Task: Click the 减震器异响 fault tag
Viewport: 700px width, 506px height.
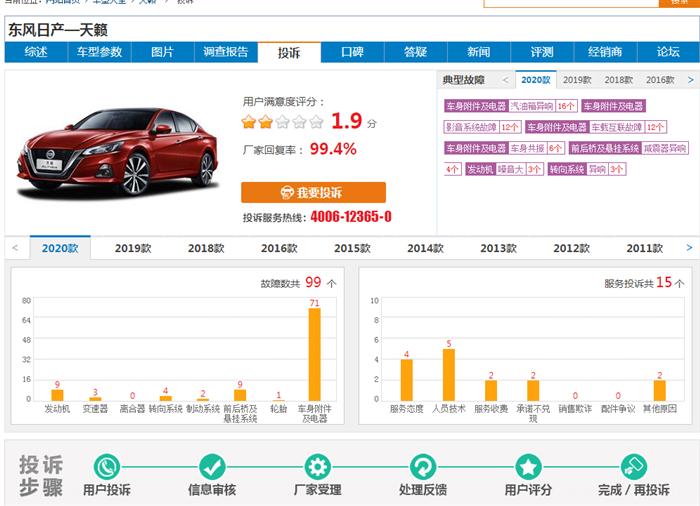Action: point(629,148)
